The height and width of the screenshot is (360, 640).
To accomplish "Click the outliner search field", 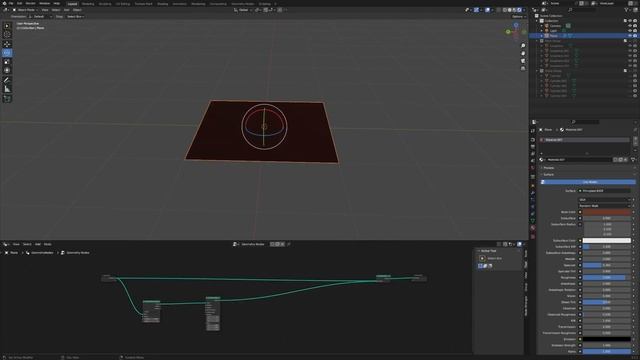I will tap(582, 10).
